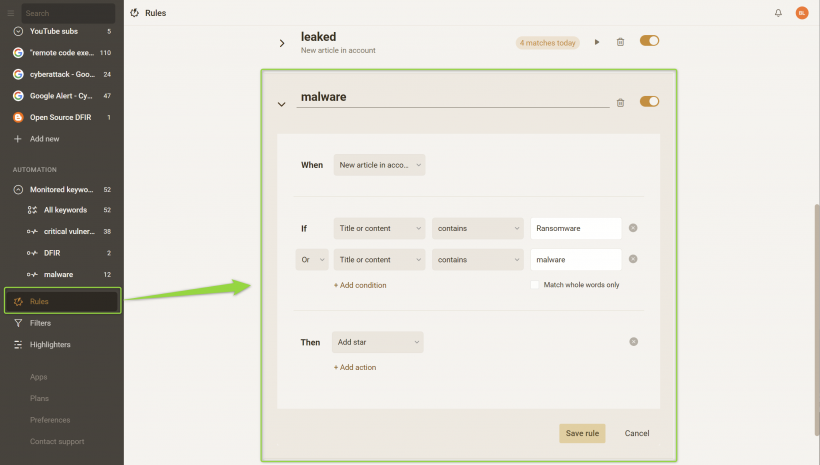Turn off the malware rule toggle
This screenshot has width=820, height=465.
[x=650, y=101]
